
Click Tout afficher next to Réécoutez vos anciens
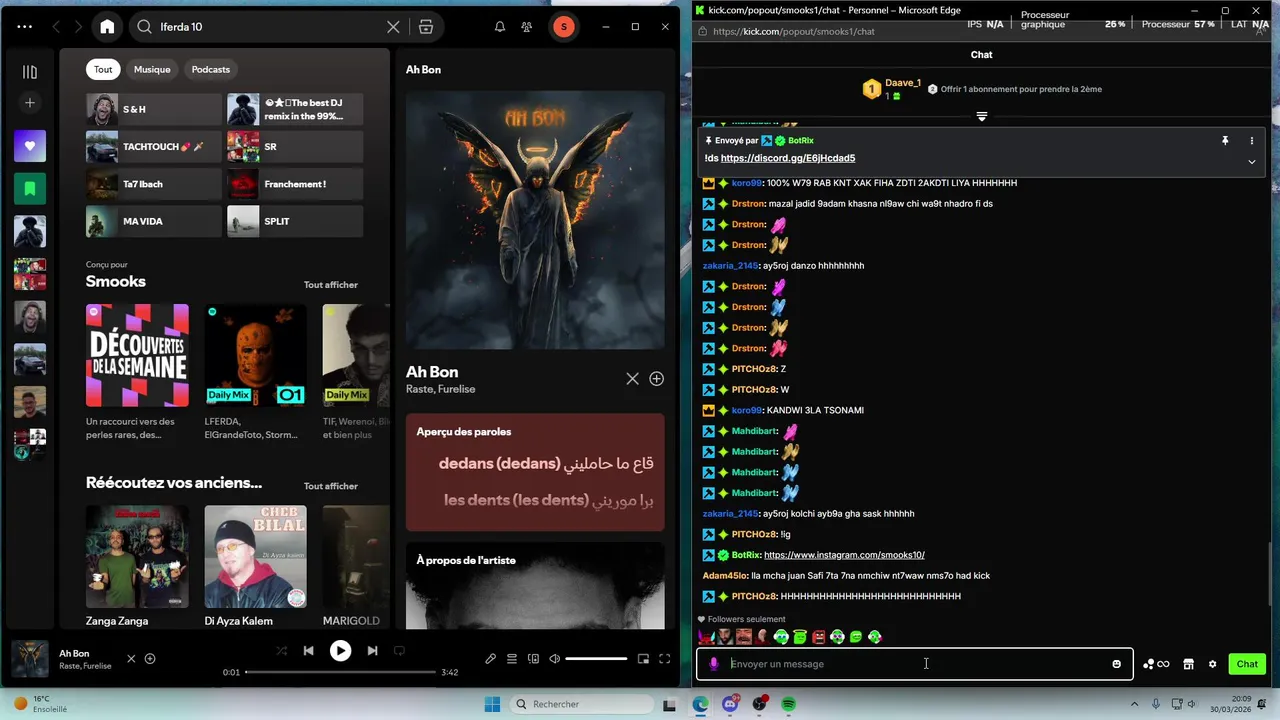coord(331,486)
